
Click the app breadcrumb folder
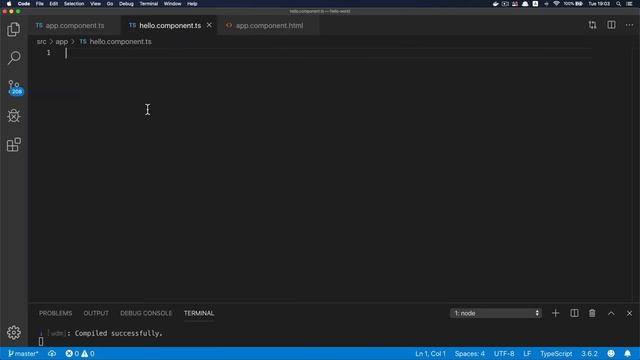click(x=62, y=42)
